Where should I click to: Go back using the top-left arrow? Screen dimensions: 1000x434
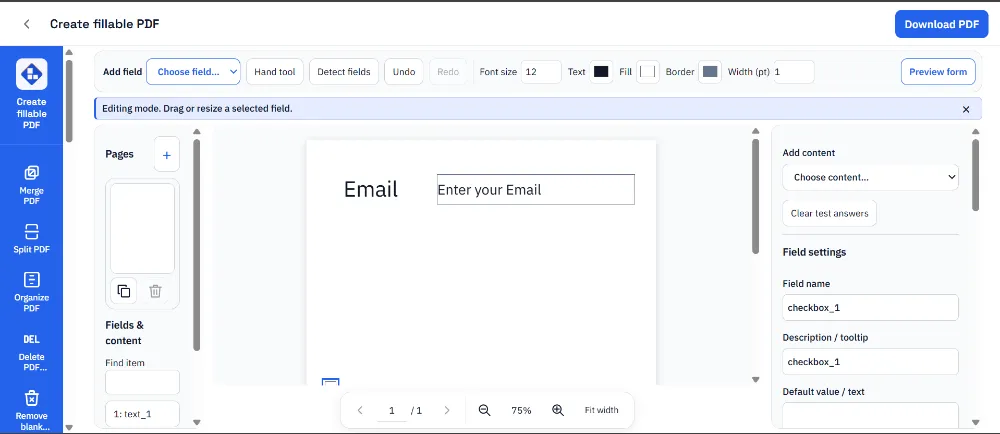point(27,24)
